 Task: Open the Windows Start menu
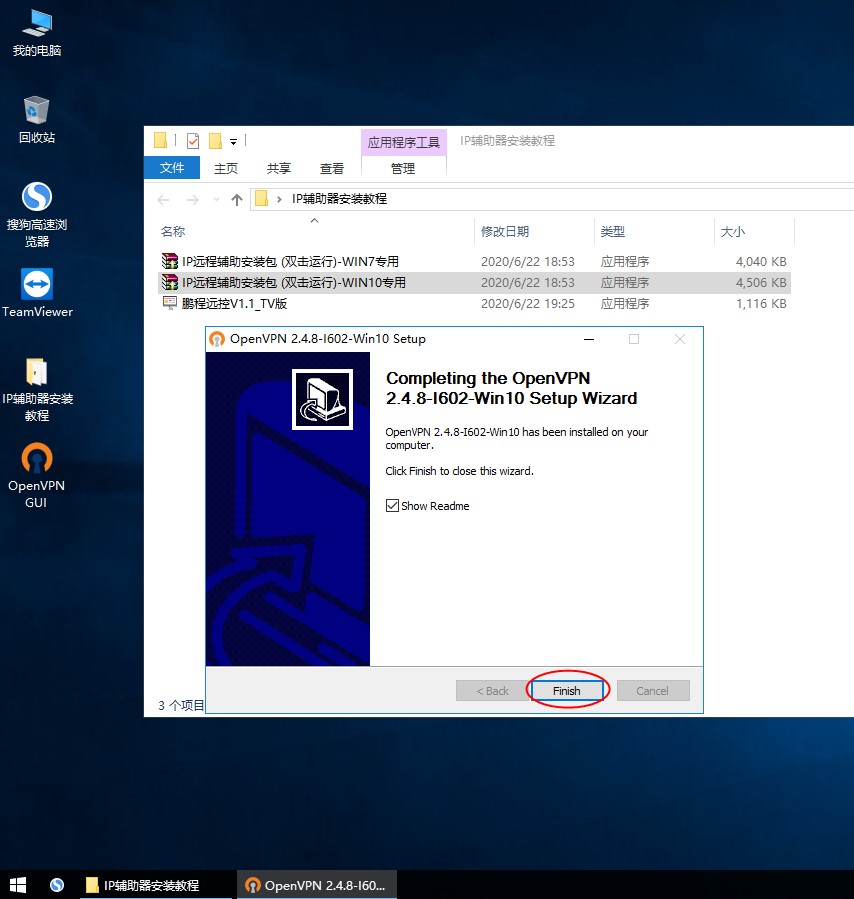point(18,885)
